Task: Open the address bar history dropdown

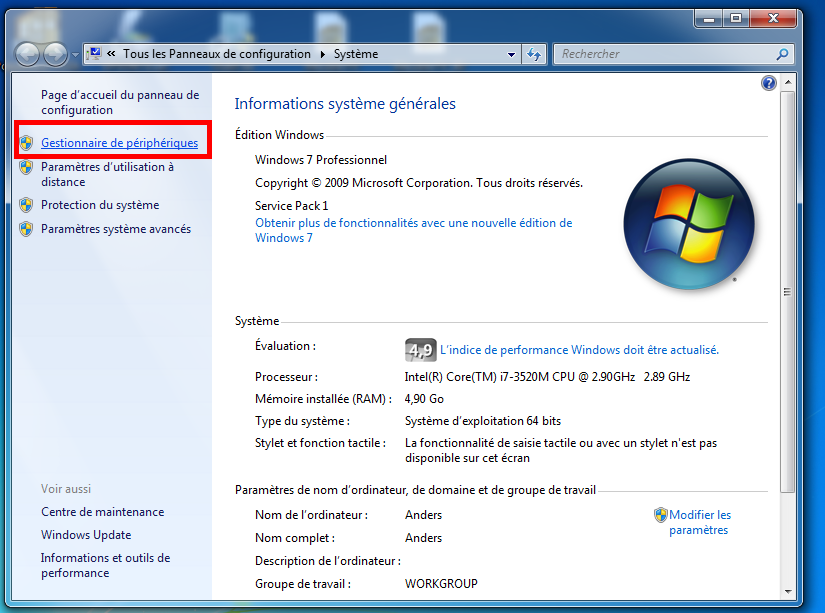Action: 511,54
